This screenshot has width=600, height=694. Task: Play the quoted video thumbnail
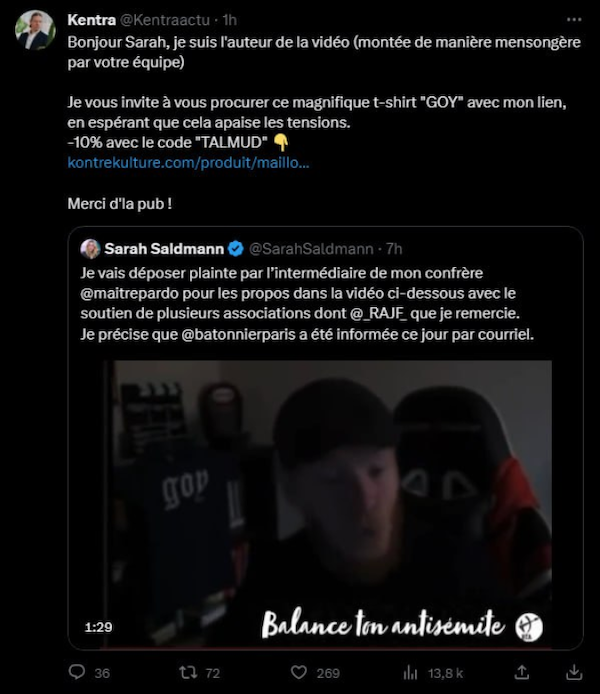[328, 504]
